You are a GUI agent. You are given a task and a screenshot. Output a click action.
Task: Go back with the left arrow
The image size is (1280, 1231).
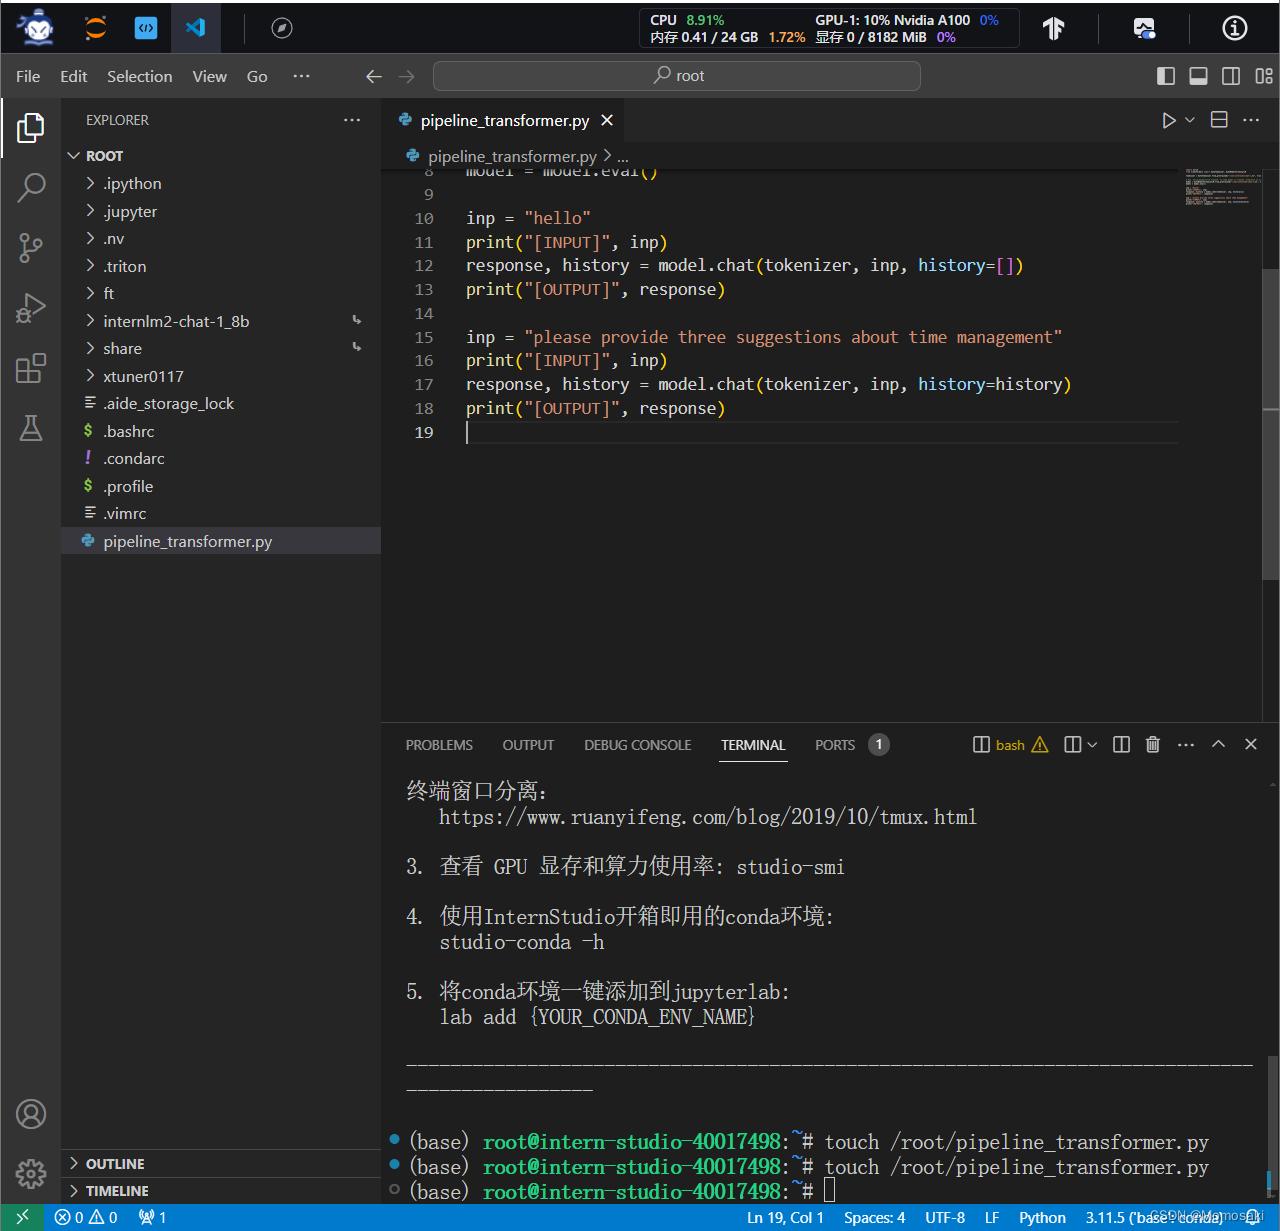374,76
